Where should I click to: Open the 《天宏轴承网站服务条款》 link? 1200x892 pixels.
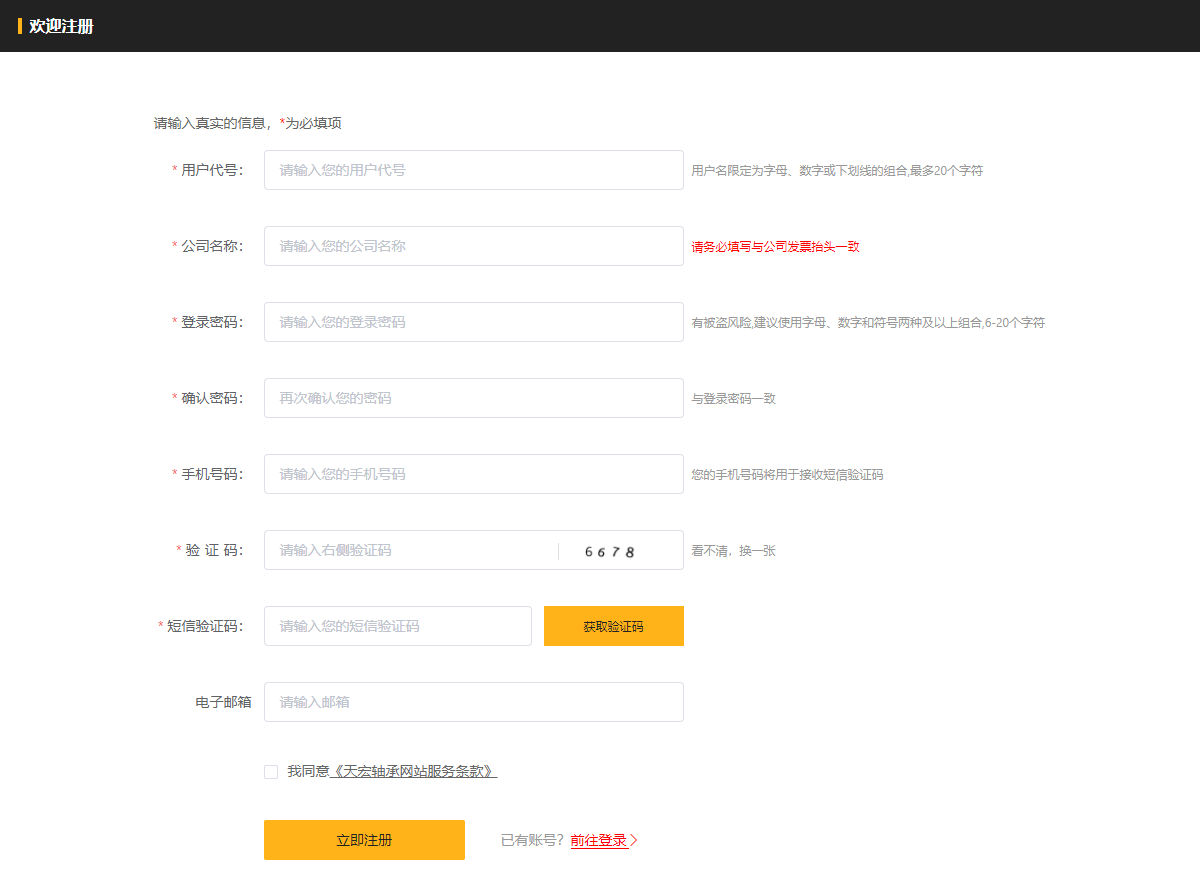tap(413, 772)
